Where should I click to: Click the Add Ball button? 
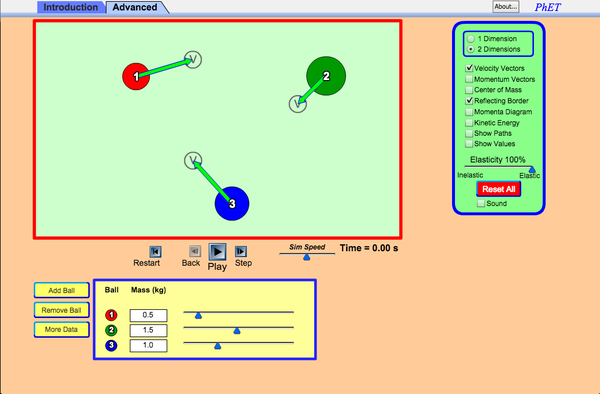[62, 290]
